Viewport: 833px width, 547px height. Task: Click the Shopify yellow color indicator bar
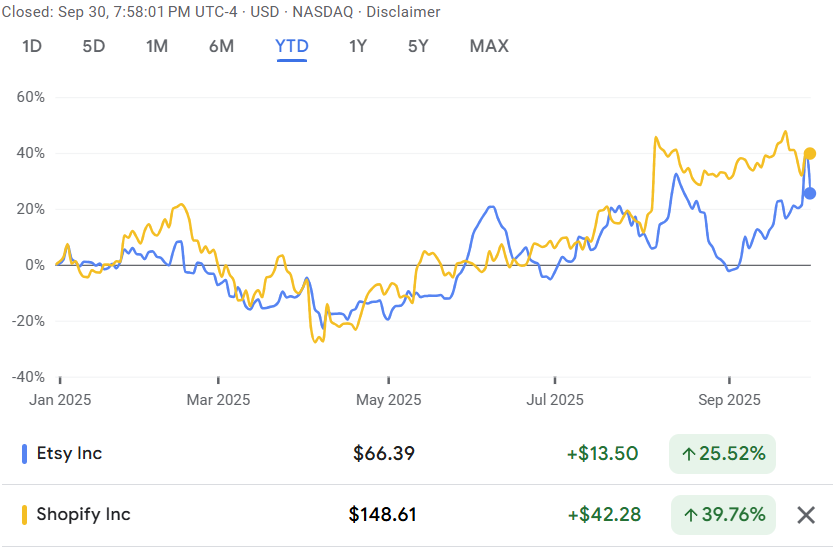point(24,515)
